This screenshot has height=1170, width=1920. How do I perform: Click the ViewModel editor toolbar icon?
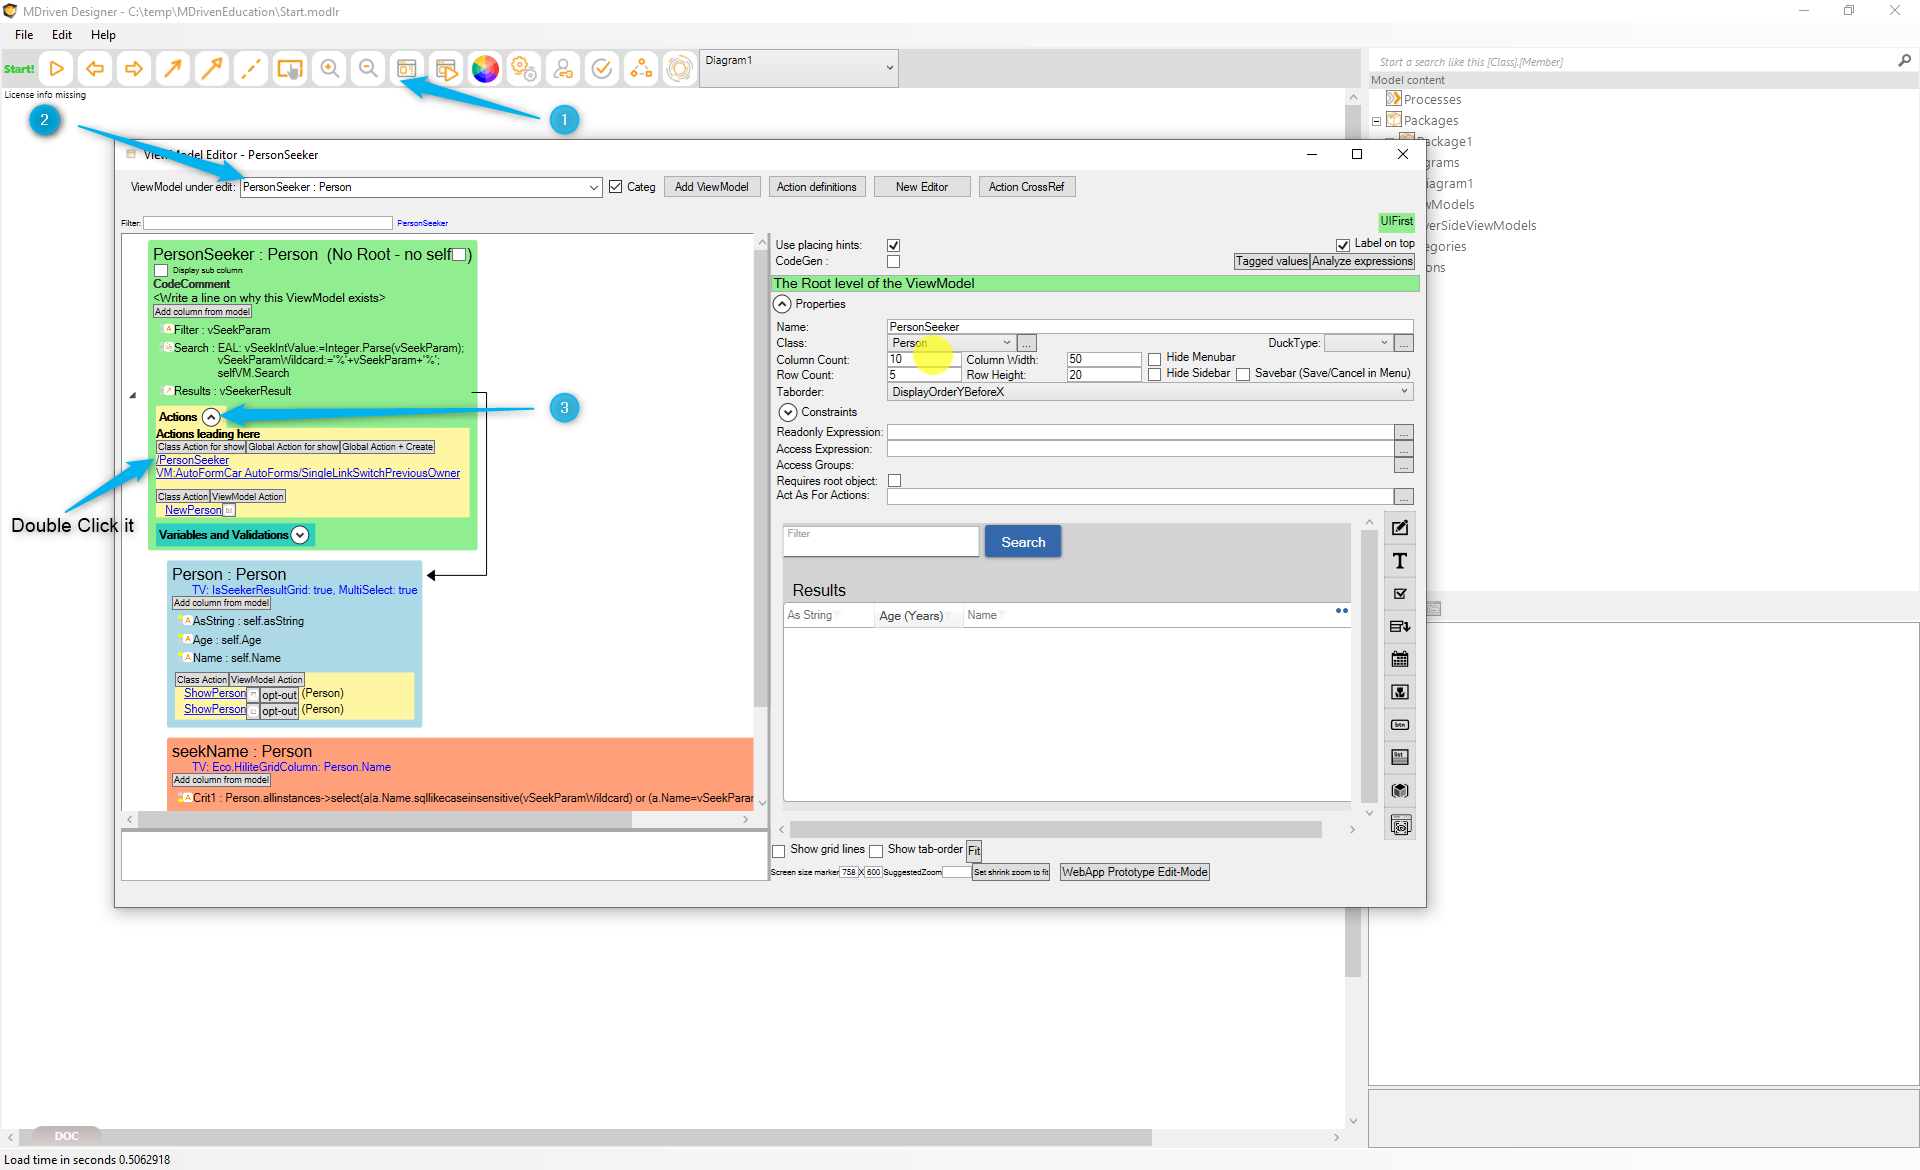click(407, 69)
